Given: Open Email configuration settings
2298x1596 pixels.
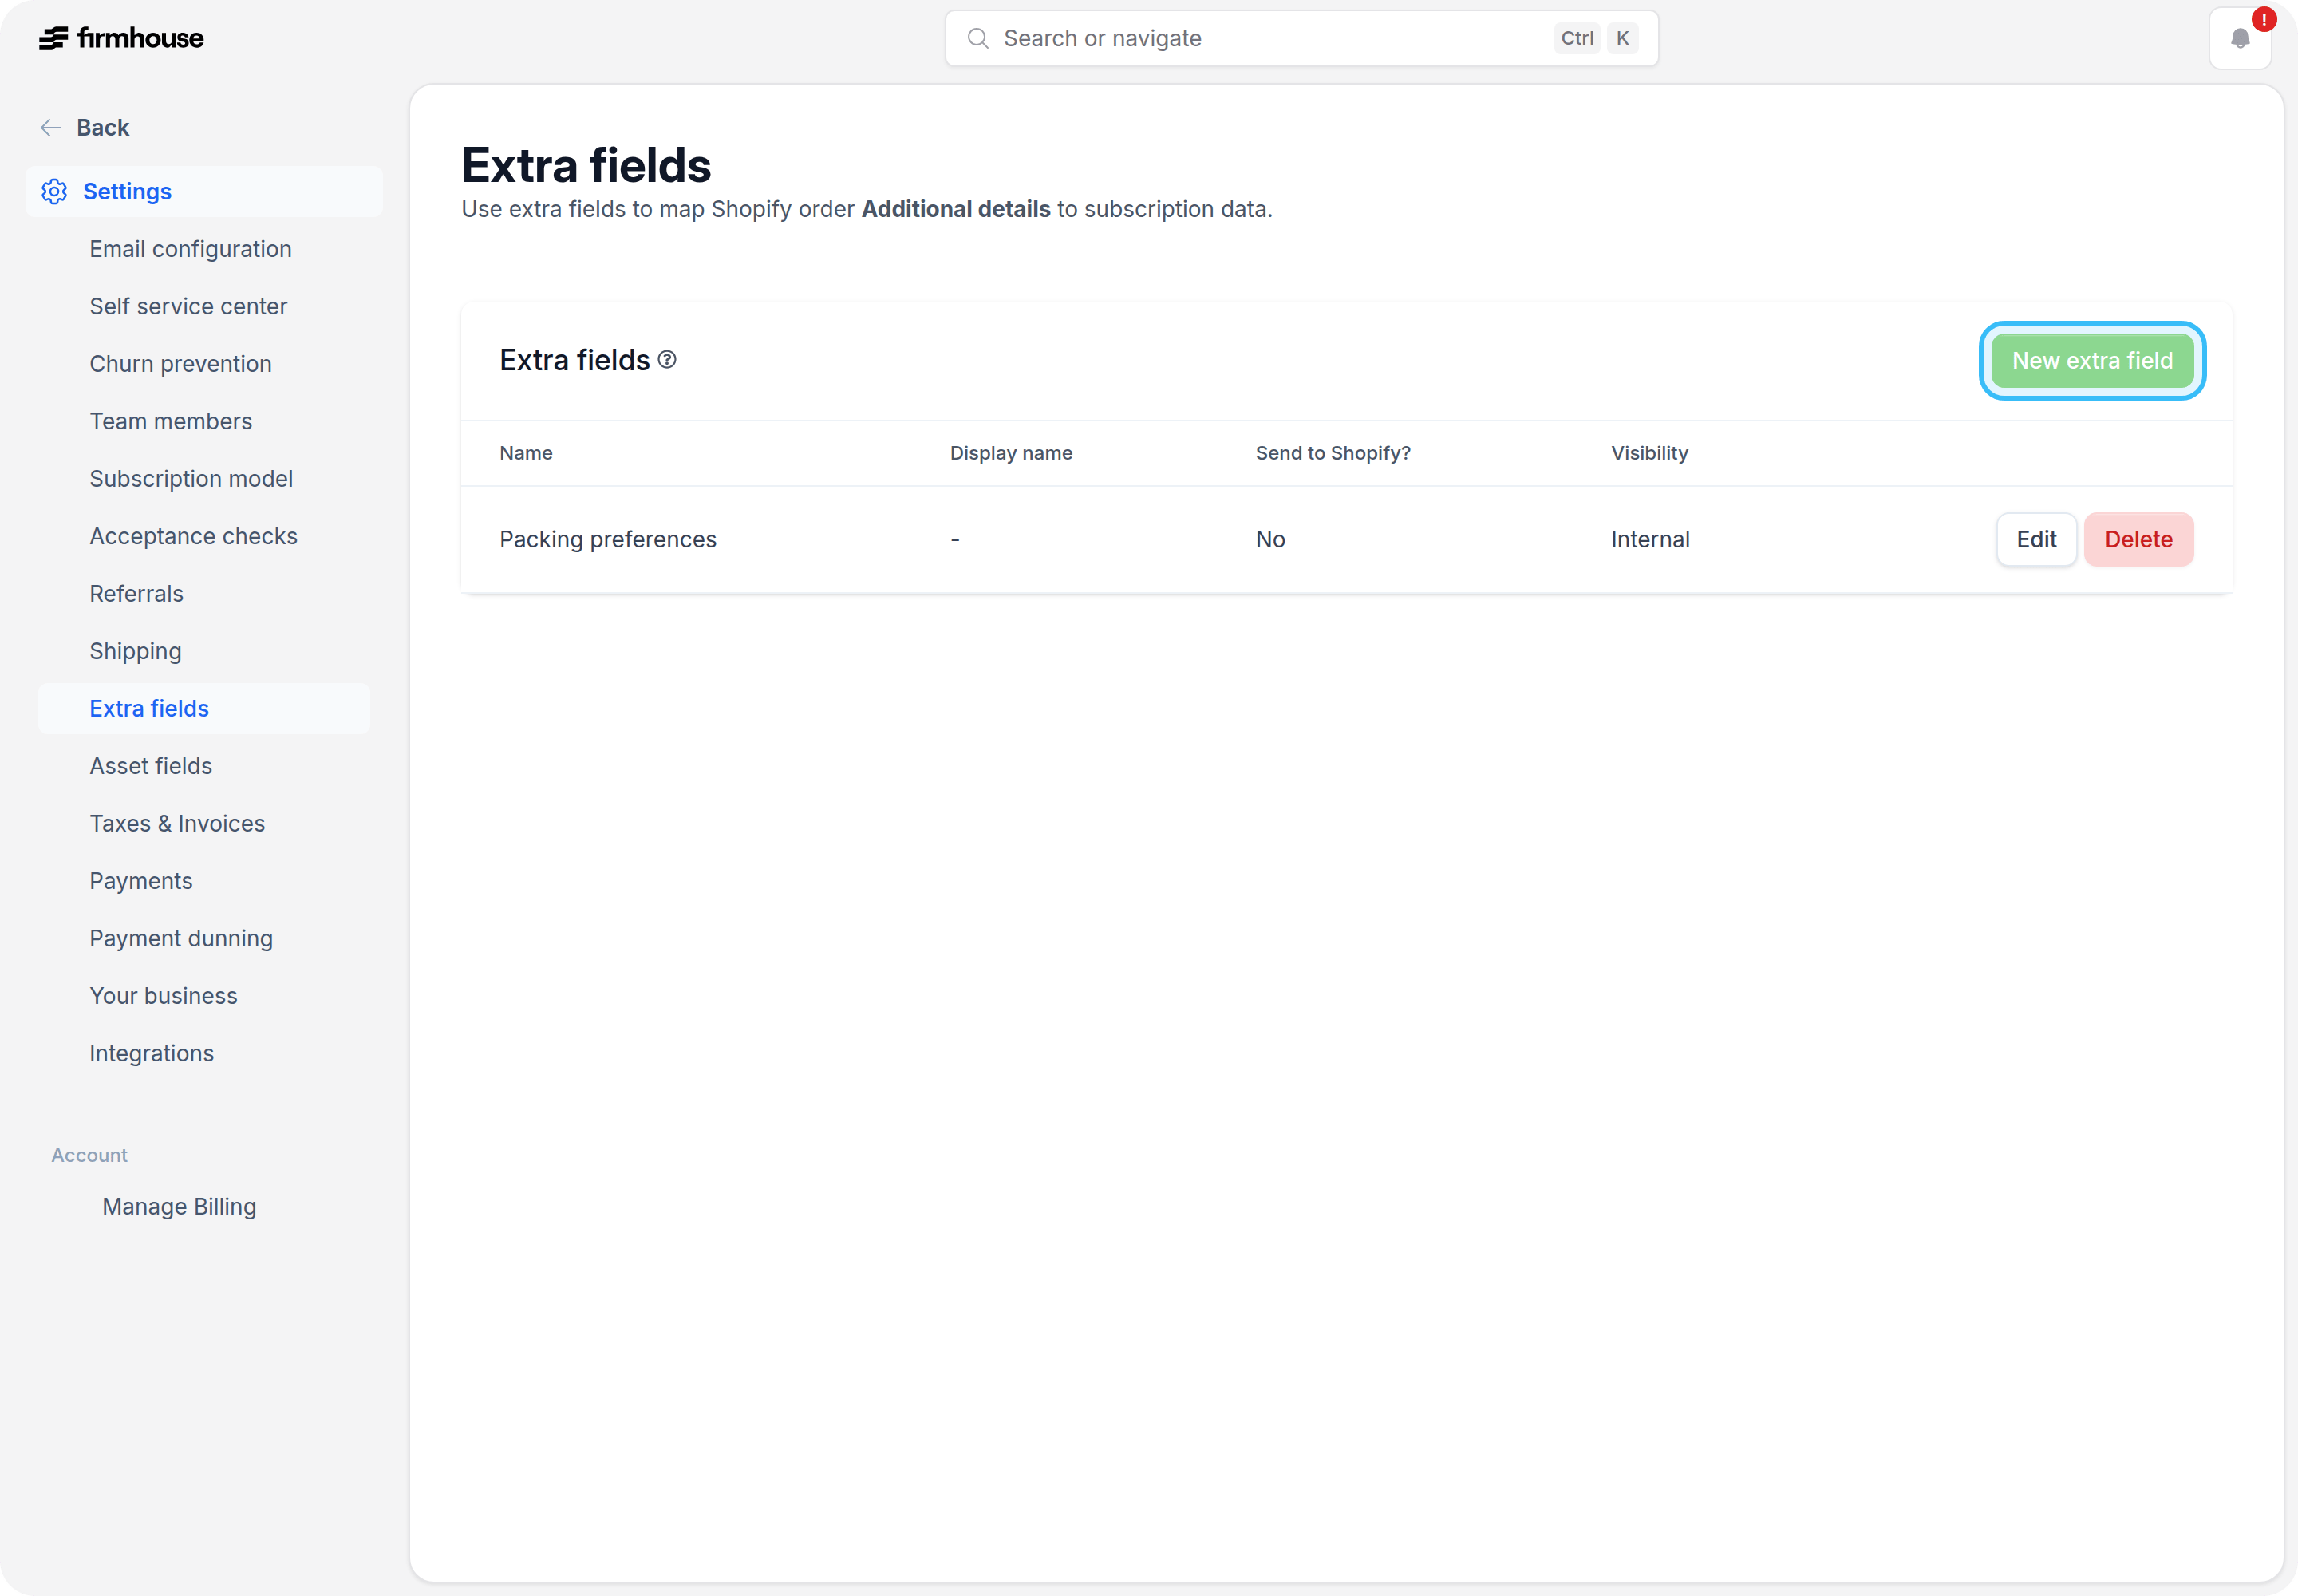Looking at the screenshot, I should tap(190, 249).
